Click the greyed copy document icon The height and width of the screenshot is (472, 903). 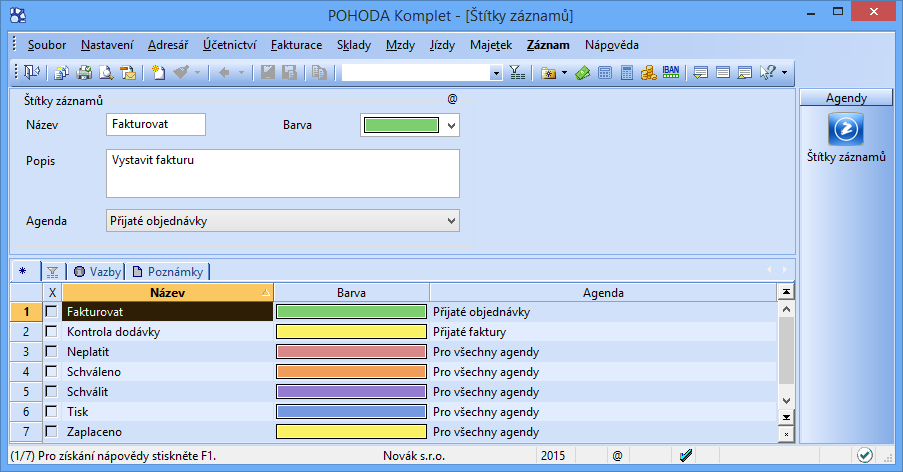click(x=320, y=73)
